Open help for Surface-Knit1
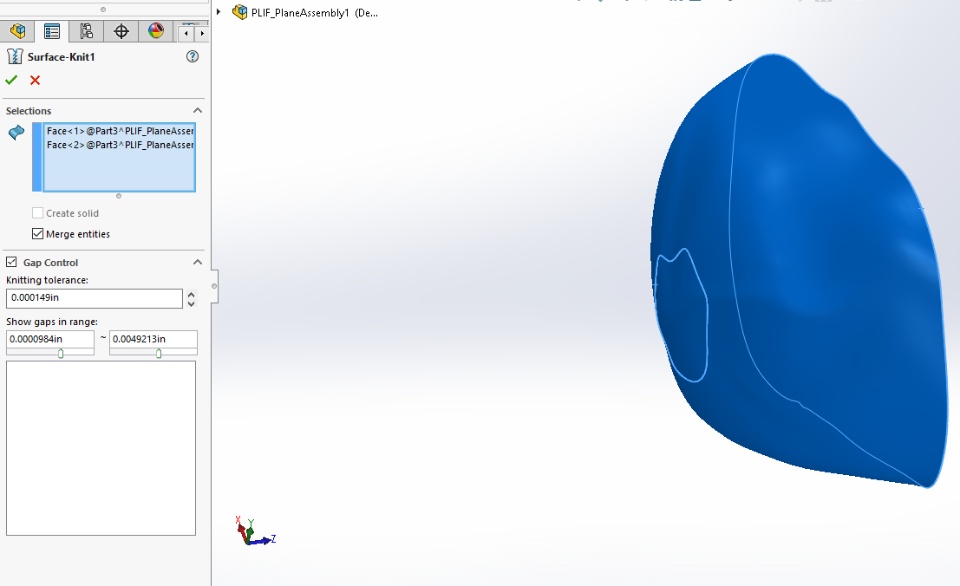 [x=192, y=56]
